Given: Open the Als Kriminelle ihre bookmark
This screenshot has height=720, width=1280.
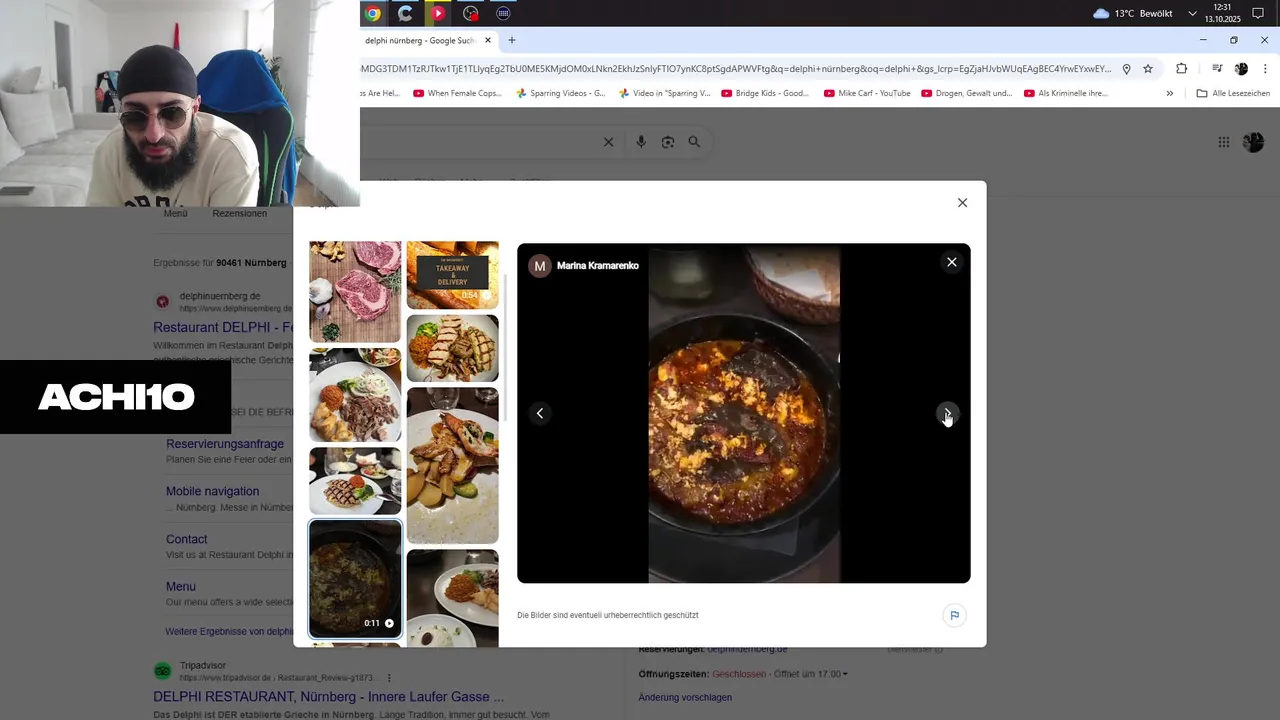Looking at the screenshot, I should pos(1065,93).
